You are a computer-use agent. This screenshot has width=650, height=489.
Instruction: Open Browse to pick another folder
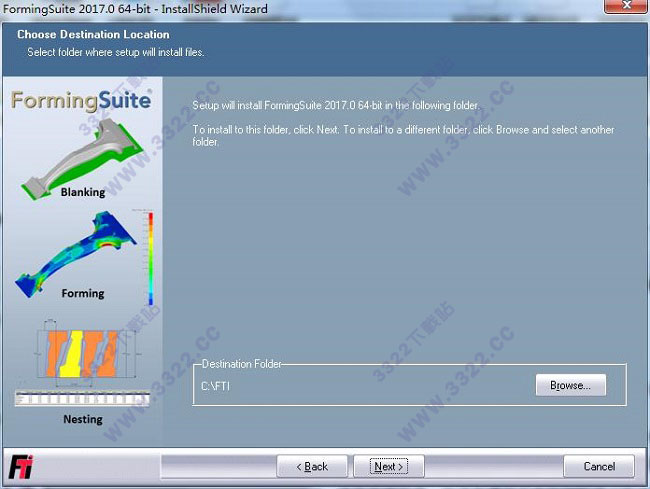pos(570,385)
